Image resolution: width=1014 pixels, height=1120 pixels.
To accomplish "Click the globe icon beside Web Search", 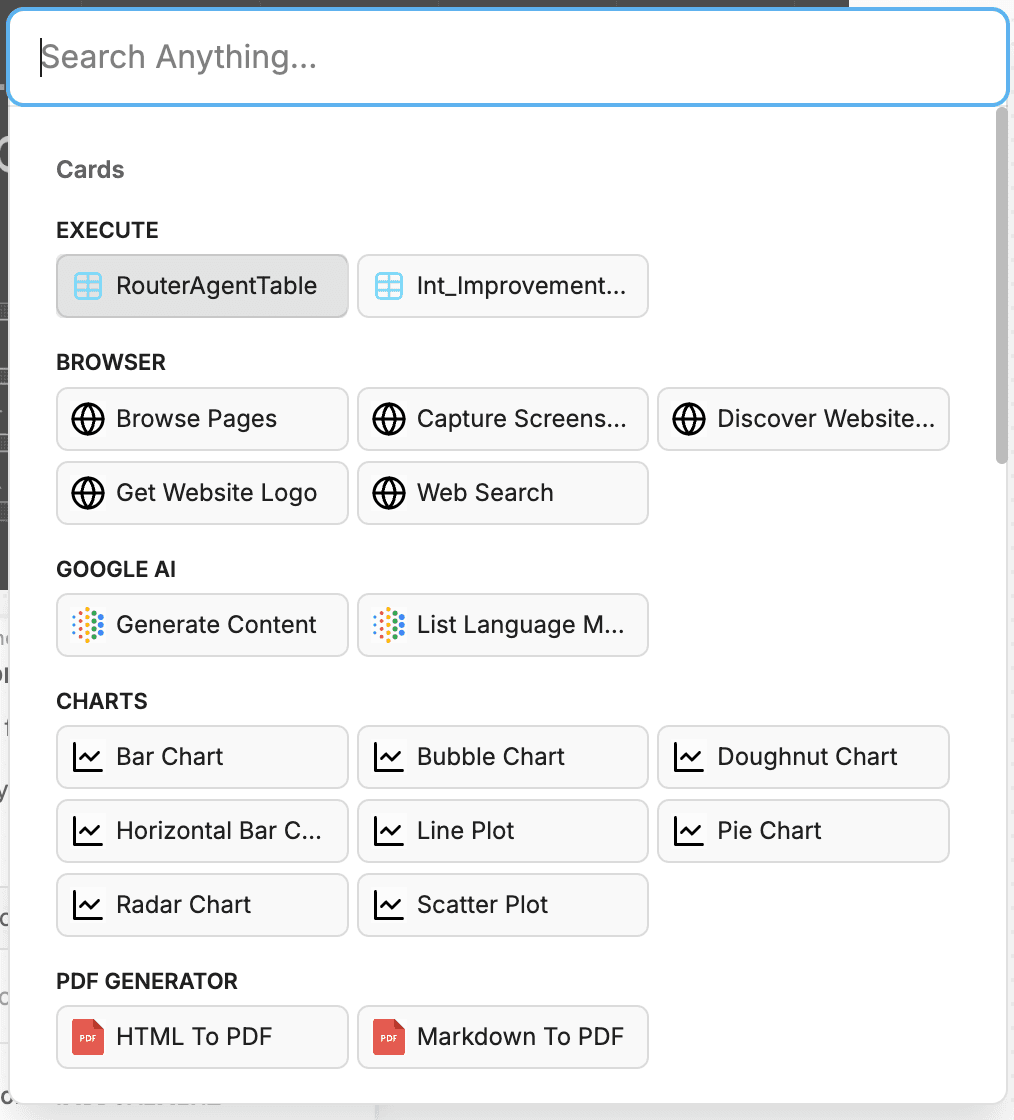I will point(389,493).
